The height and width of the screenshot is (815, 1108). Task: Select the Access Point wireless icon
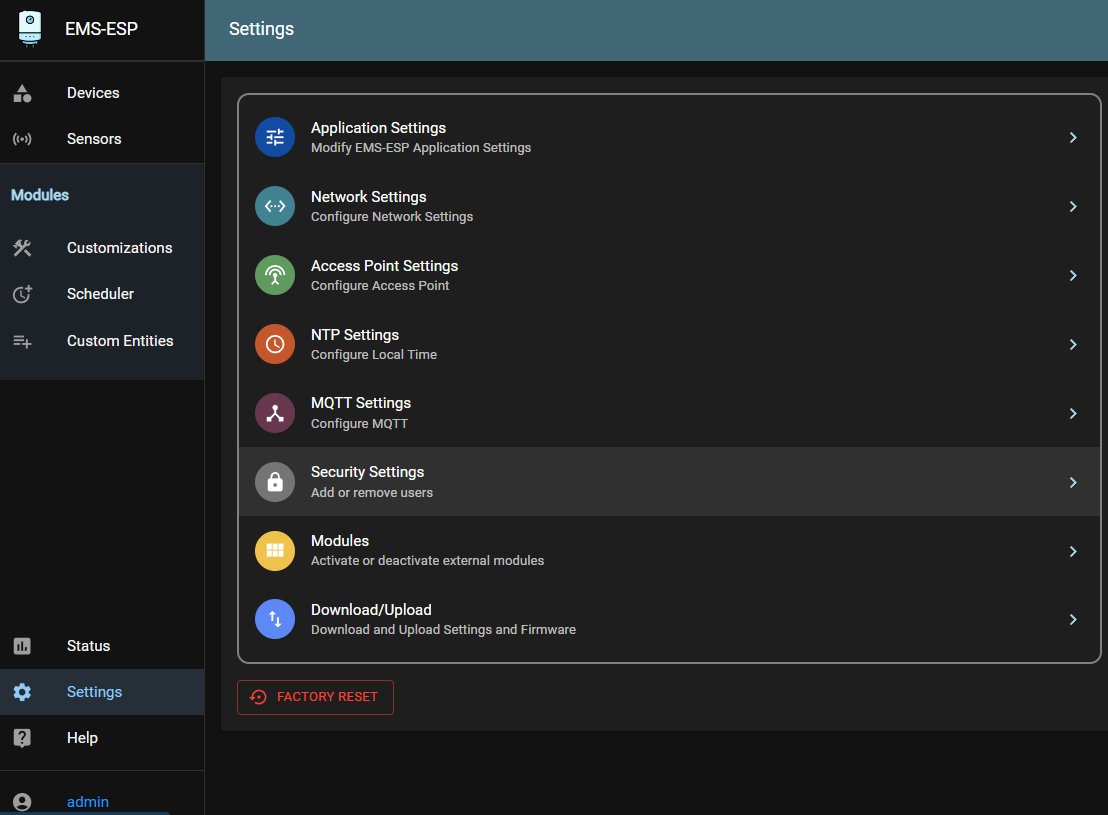pyautogui.click(x=274, y=275)
